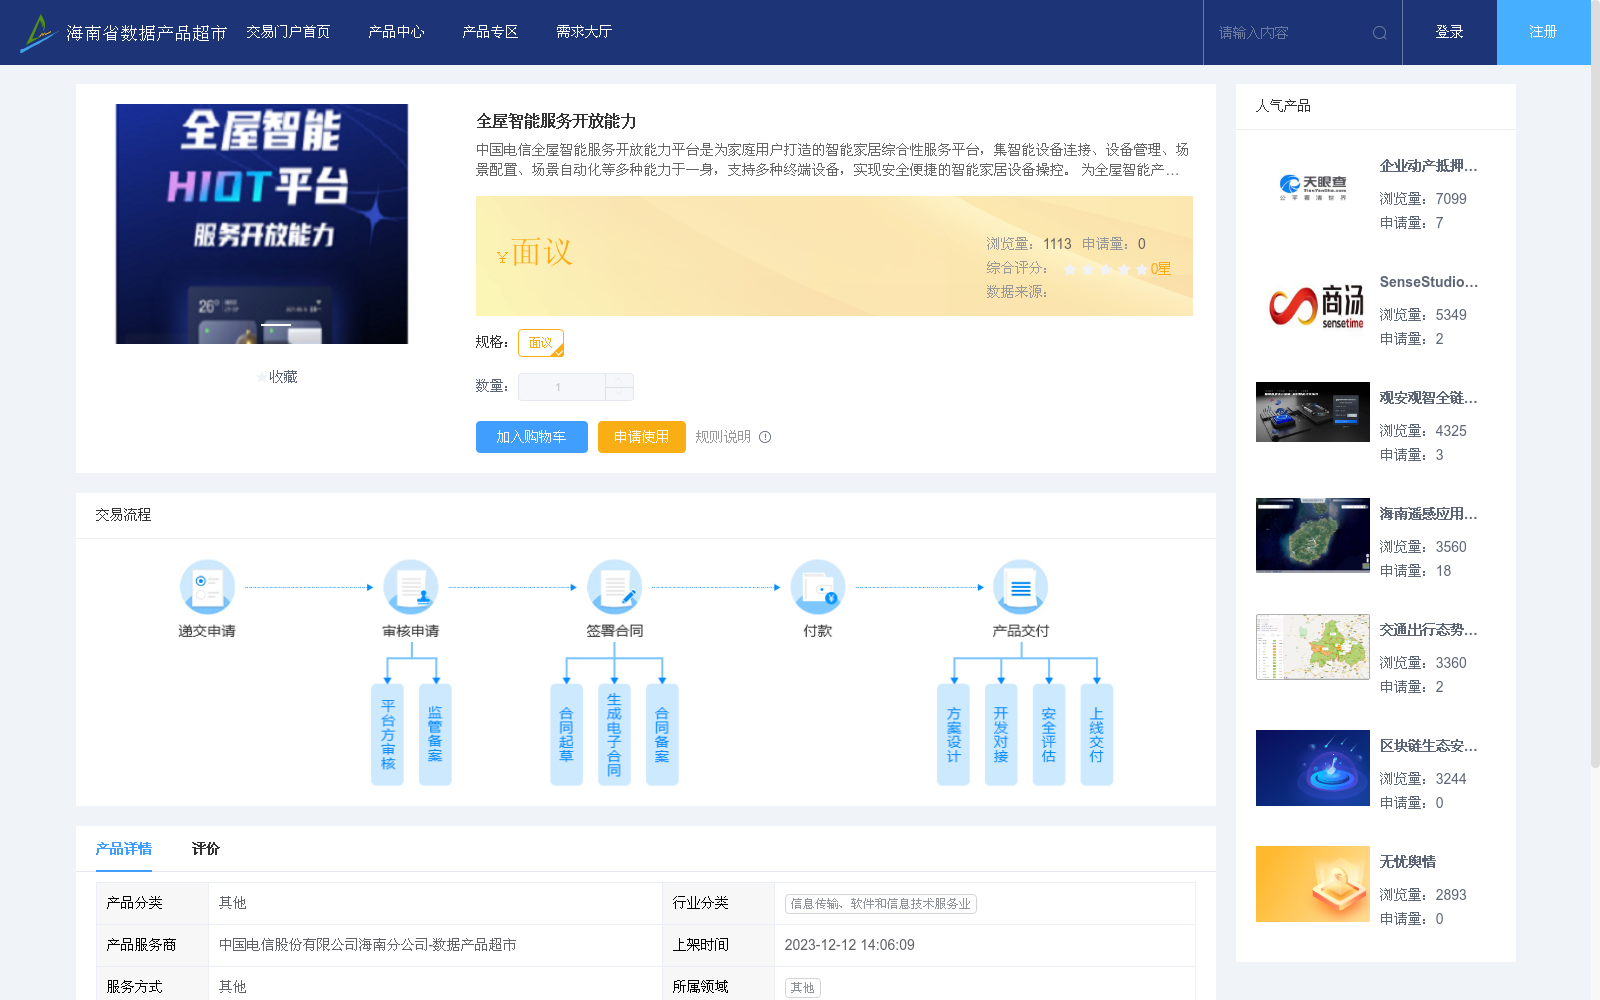Click the 签署合同 step icon

pos(614,587)
